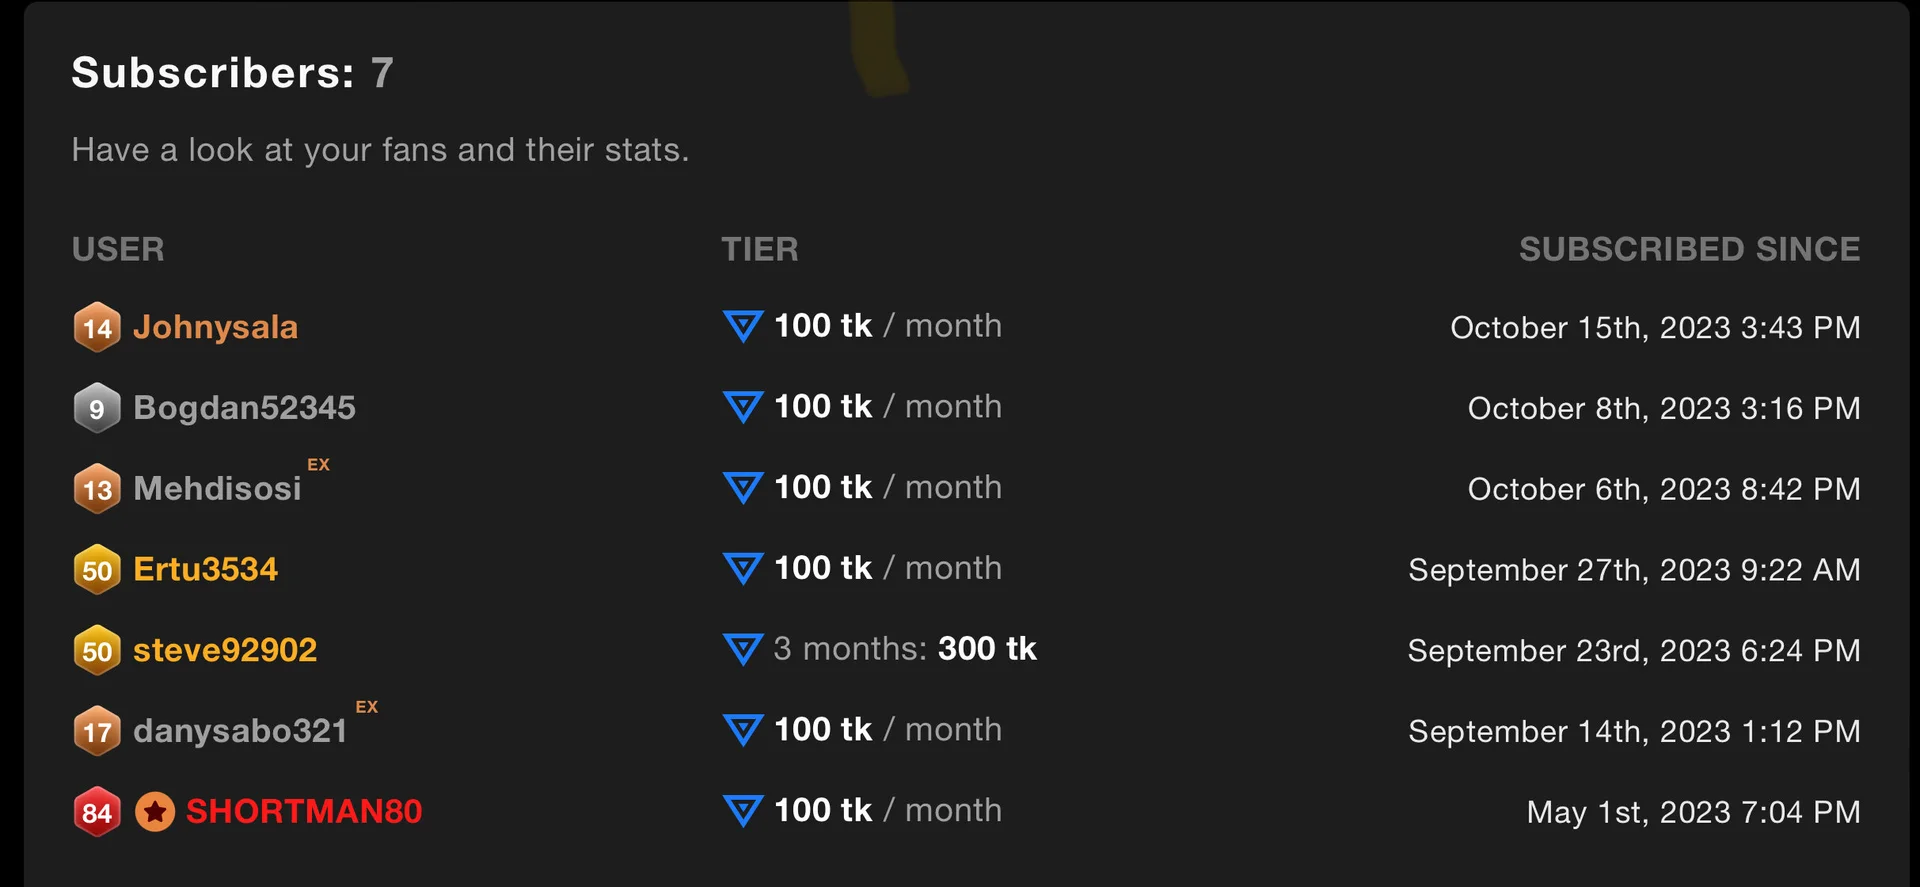Click Johnysala's level 14 badge icon
The image size is (1920, 887).
pos(97,327)
